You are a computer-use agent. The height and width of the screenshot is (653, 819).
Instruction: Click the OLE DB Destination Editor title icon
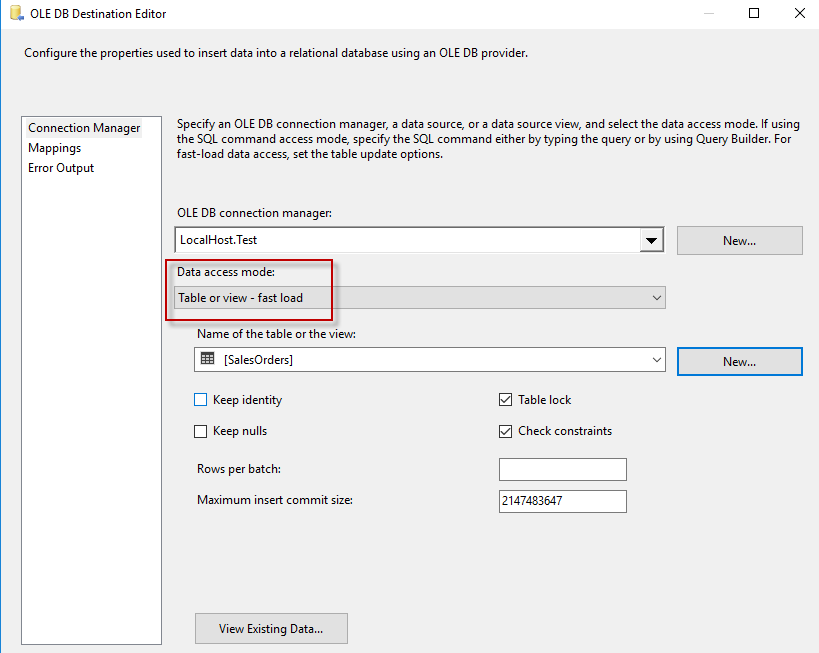15,14
